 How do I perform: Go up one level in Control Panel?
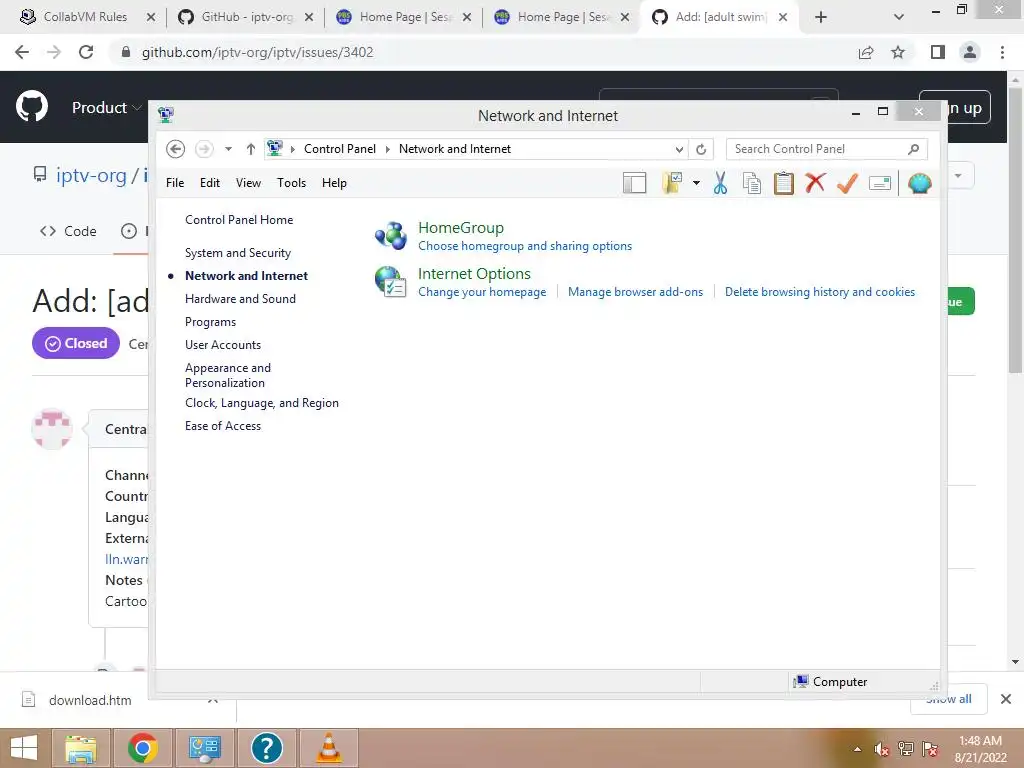click(250, 149)
